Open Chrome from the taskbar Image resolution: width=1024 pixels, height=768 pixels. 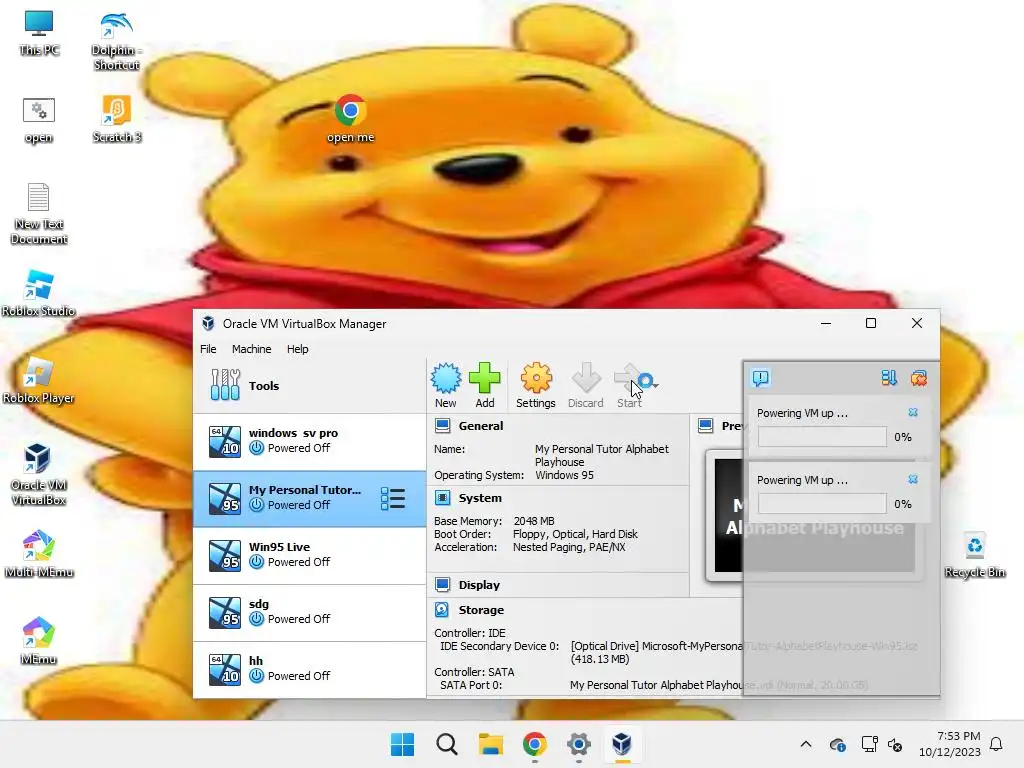coord(534,744)
